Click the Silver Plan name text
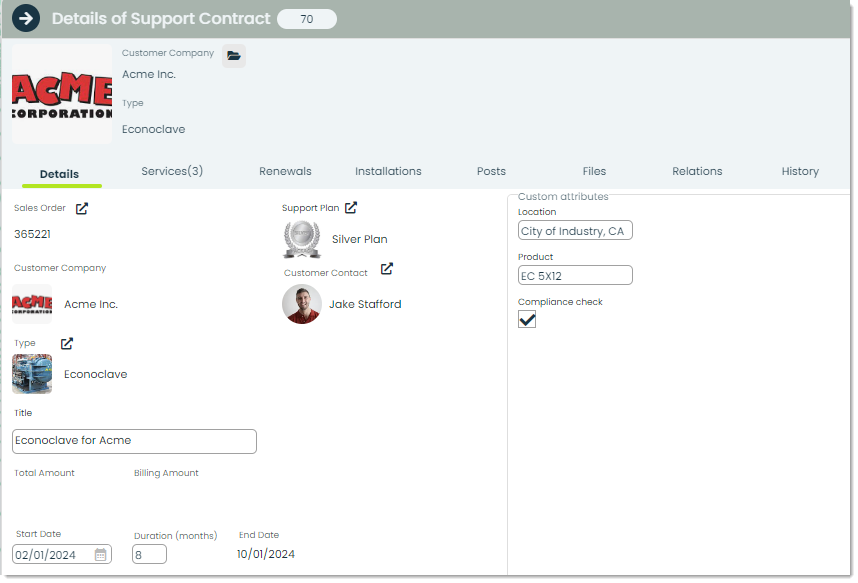The height and width of the screenshot is (583, 858). [360, 239]
